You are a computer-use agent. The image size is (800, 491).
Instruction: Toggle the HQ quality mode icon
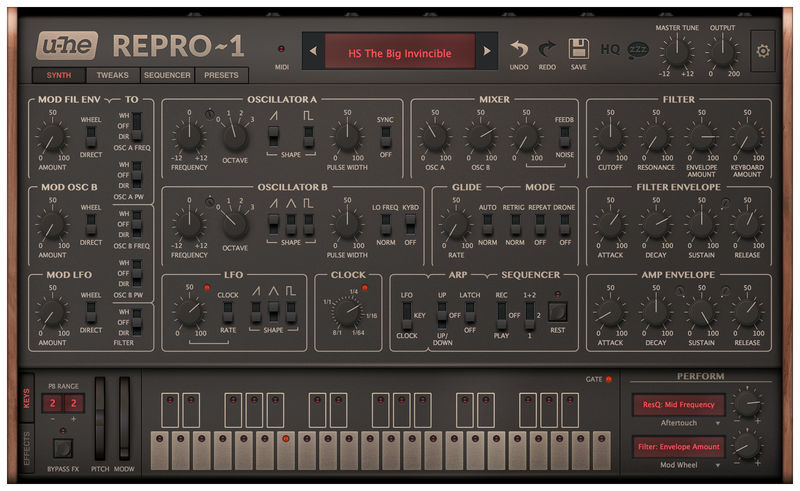(610, 49)
